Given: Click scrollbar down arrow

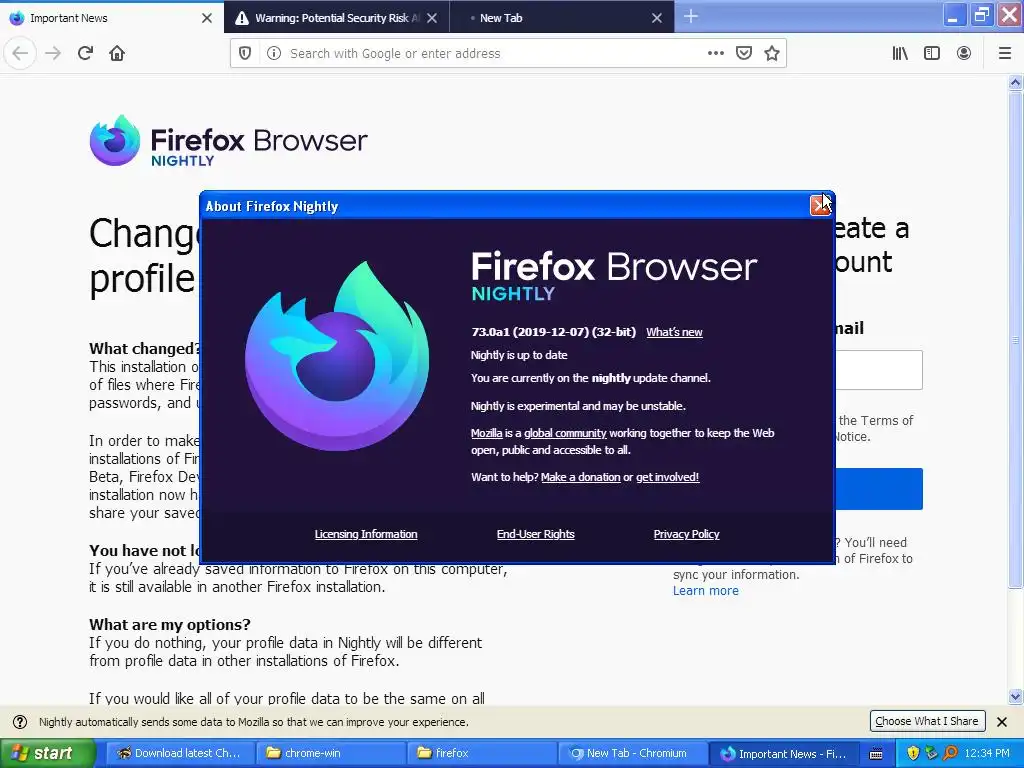Looking at the screenshot, I should coord(1015,696).
